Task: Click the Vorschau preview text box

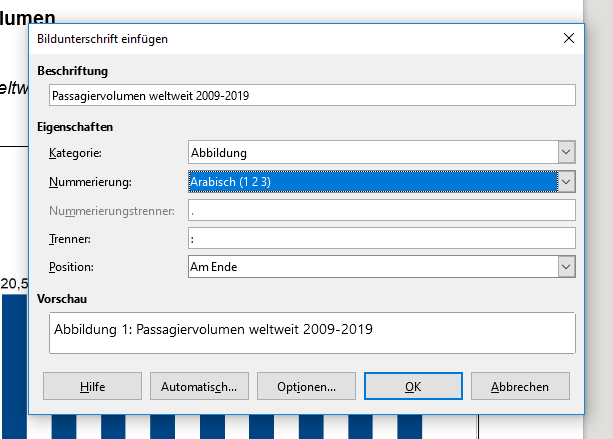Action: (312, 333)
